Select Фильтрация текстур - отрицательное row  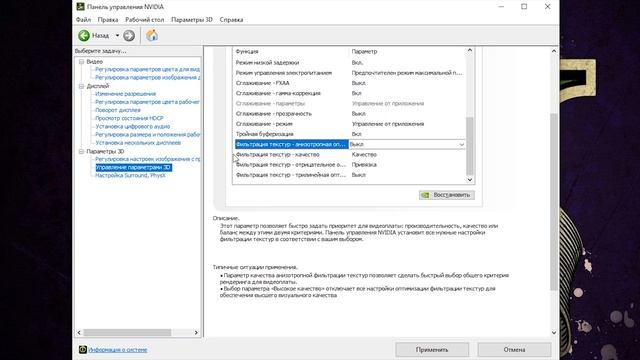350,165
